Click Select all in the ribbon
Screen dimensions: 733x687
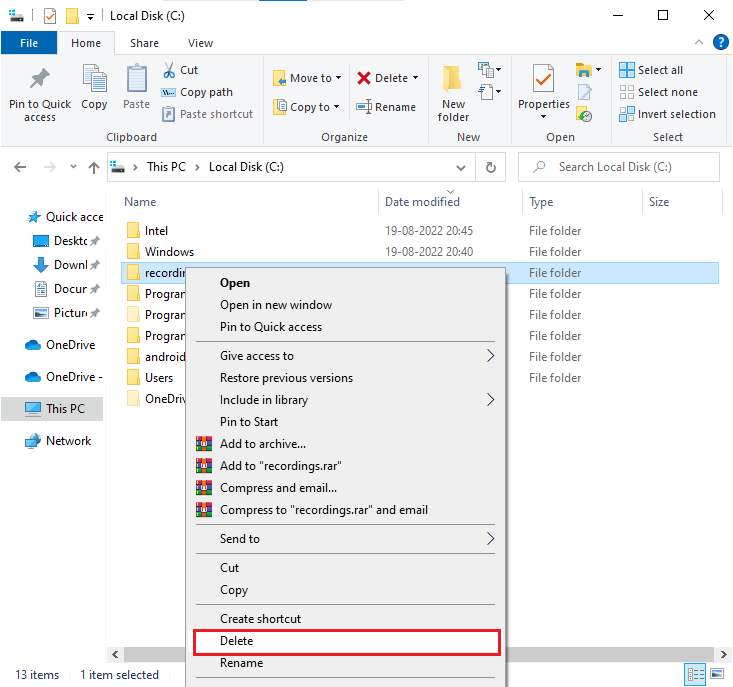651,70
